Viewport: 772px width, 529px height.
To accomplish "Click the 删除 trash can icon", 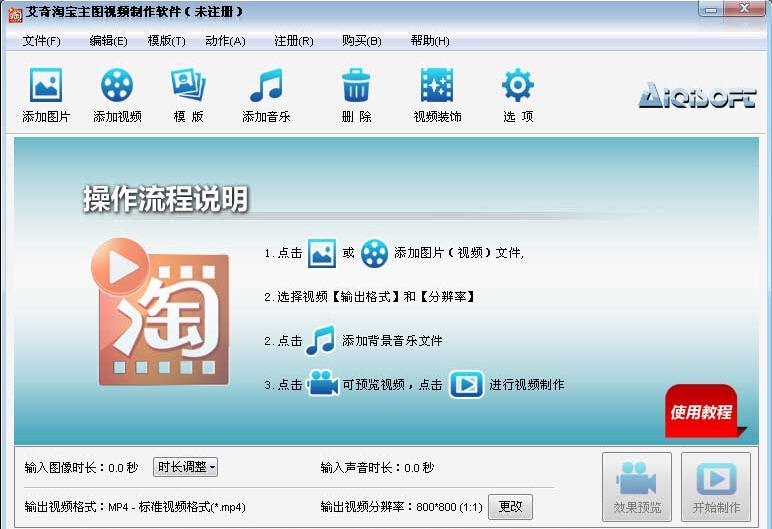I will (x=356, y=85).
